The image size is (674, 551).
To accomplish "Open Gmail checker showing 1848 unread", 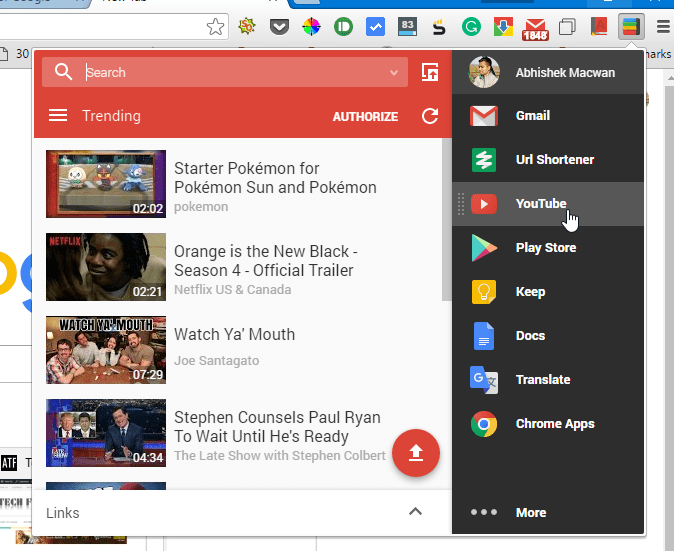I will pos(535,29).
